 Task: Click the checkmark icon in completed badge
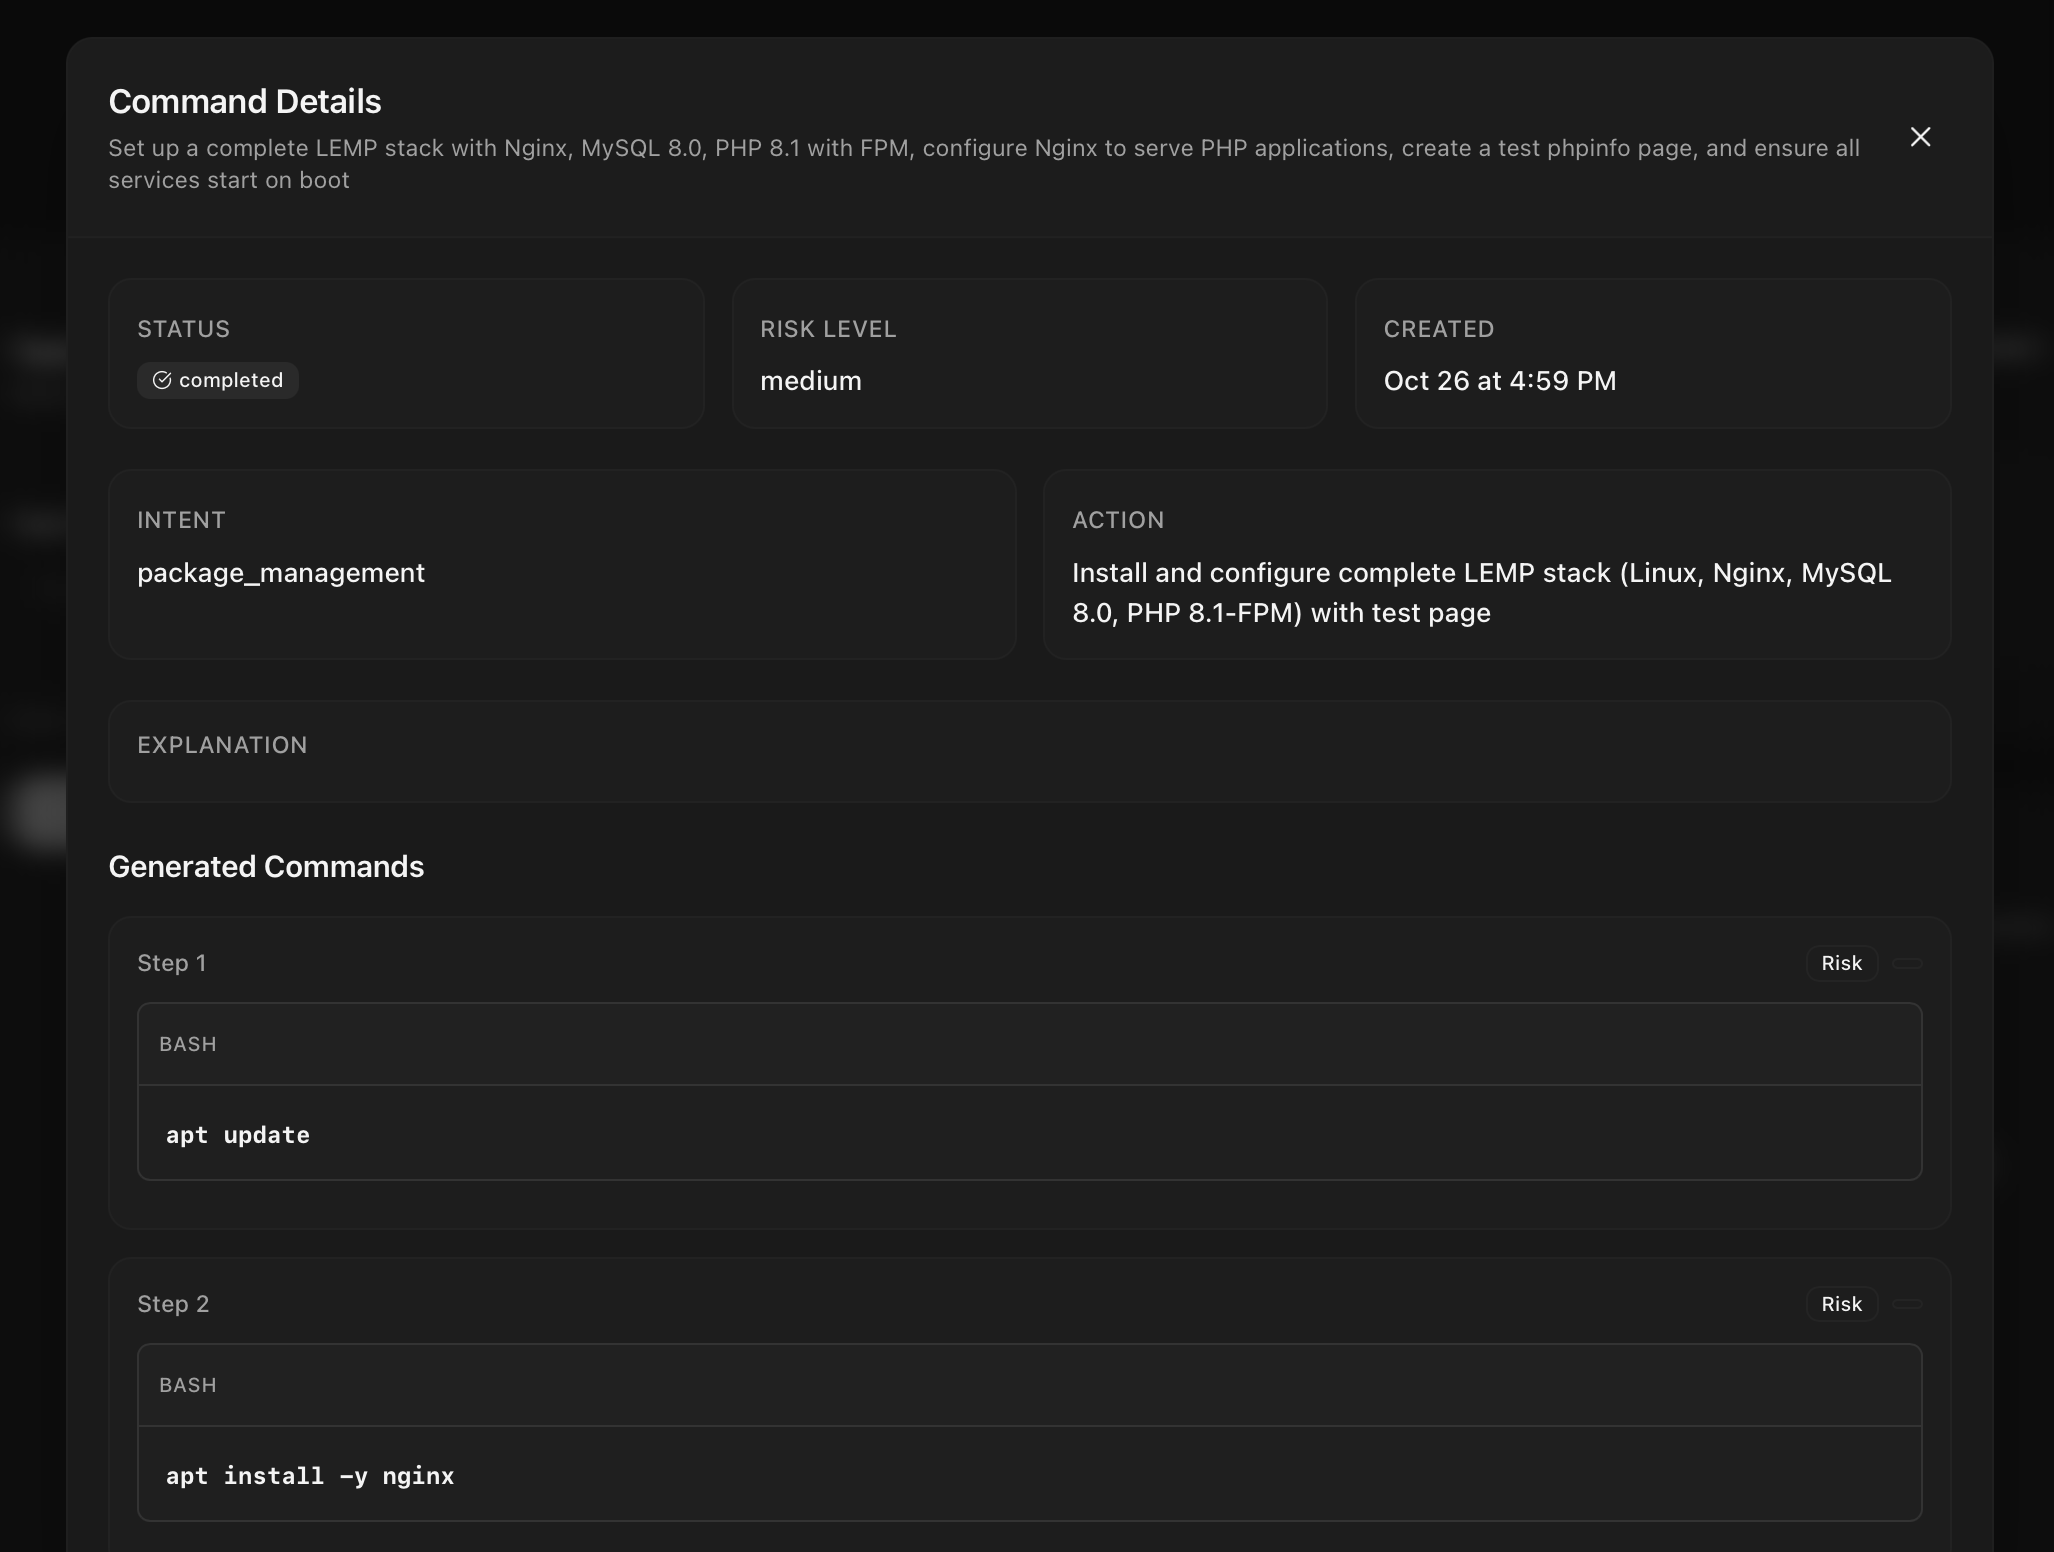tap(161, 380)
